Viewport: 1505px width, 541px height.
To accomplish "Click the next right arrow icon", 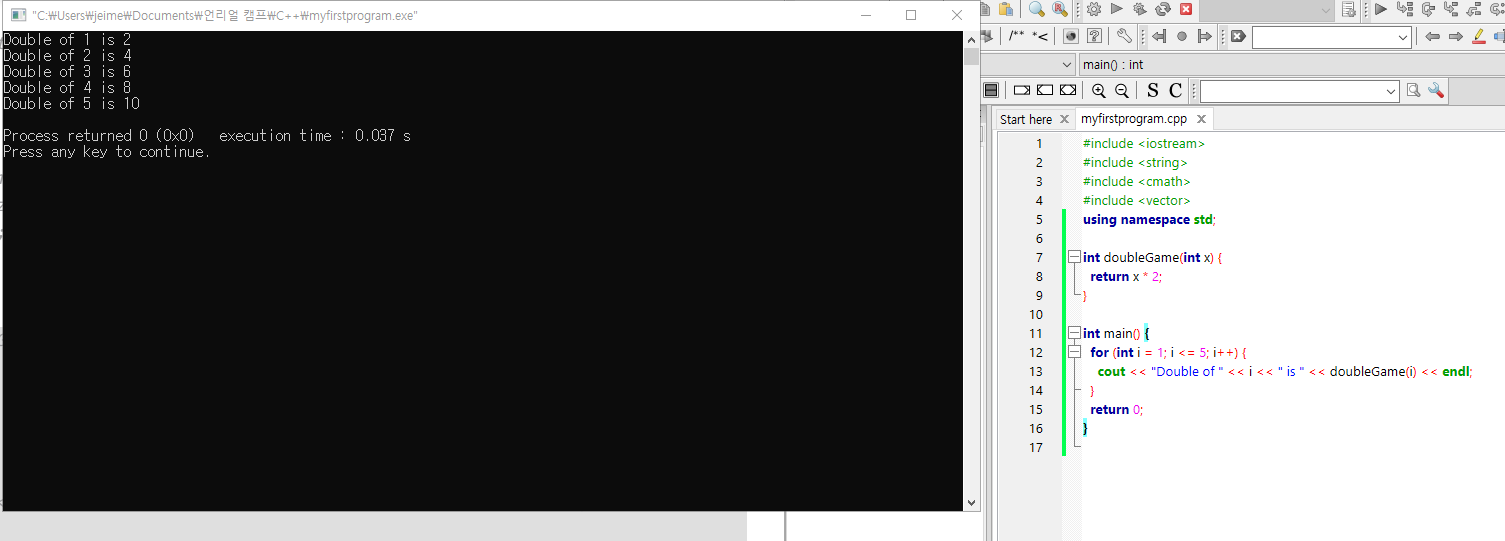I will click(x=1456, y=36).
